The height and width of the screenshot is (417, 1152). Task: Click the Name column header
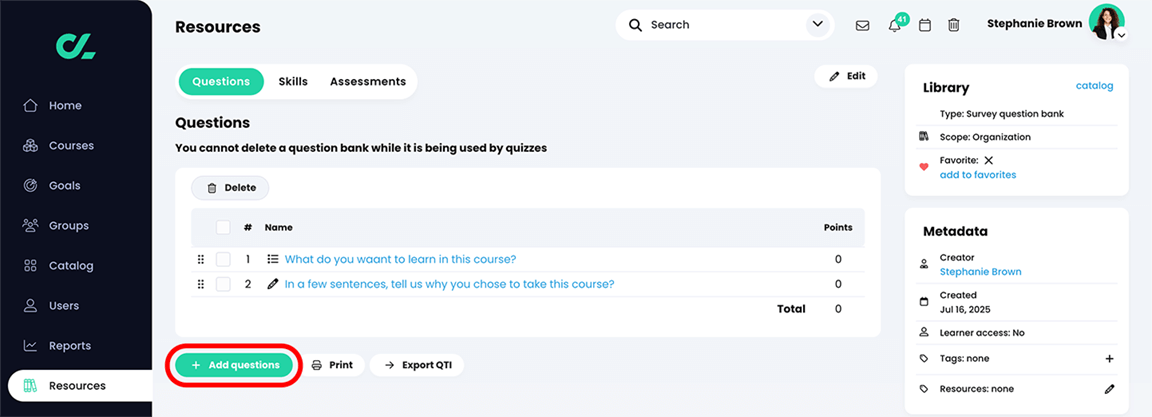point(278,228)
